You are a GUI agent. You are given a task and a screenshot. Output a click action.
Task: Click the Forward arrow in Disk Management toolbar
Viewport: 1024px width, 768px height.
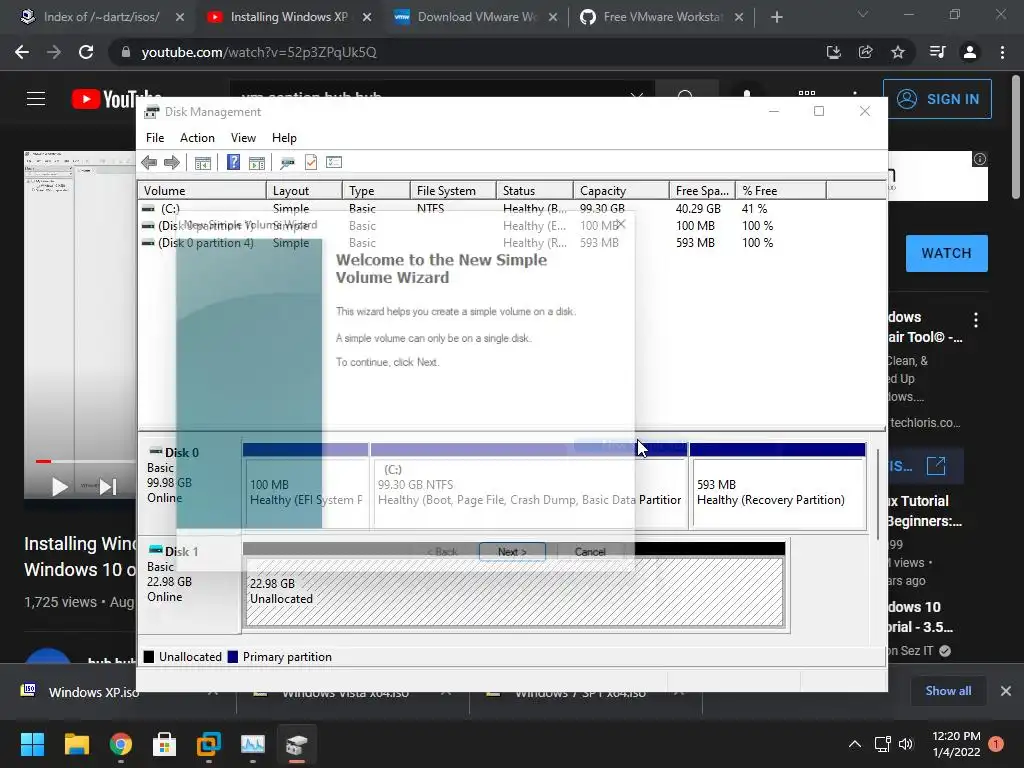coord(172,163)
